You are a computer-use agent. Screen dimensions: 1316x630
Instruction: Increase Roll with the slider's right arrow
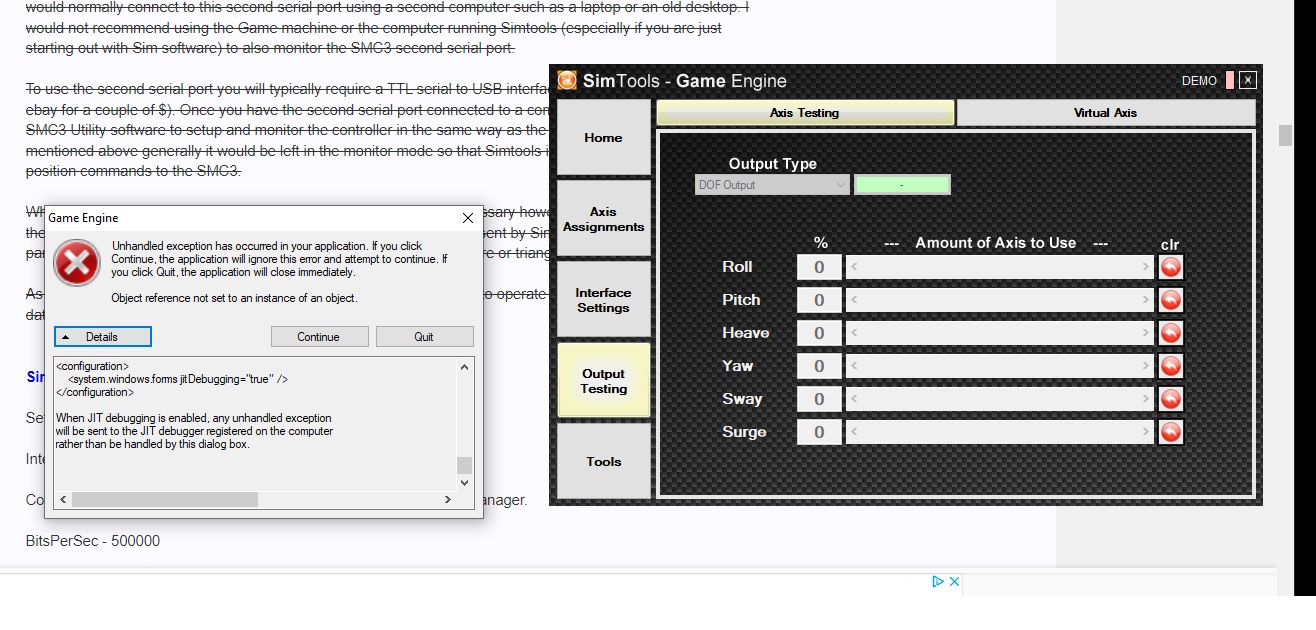tap(1146, 267)
